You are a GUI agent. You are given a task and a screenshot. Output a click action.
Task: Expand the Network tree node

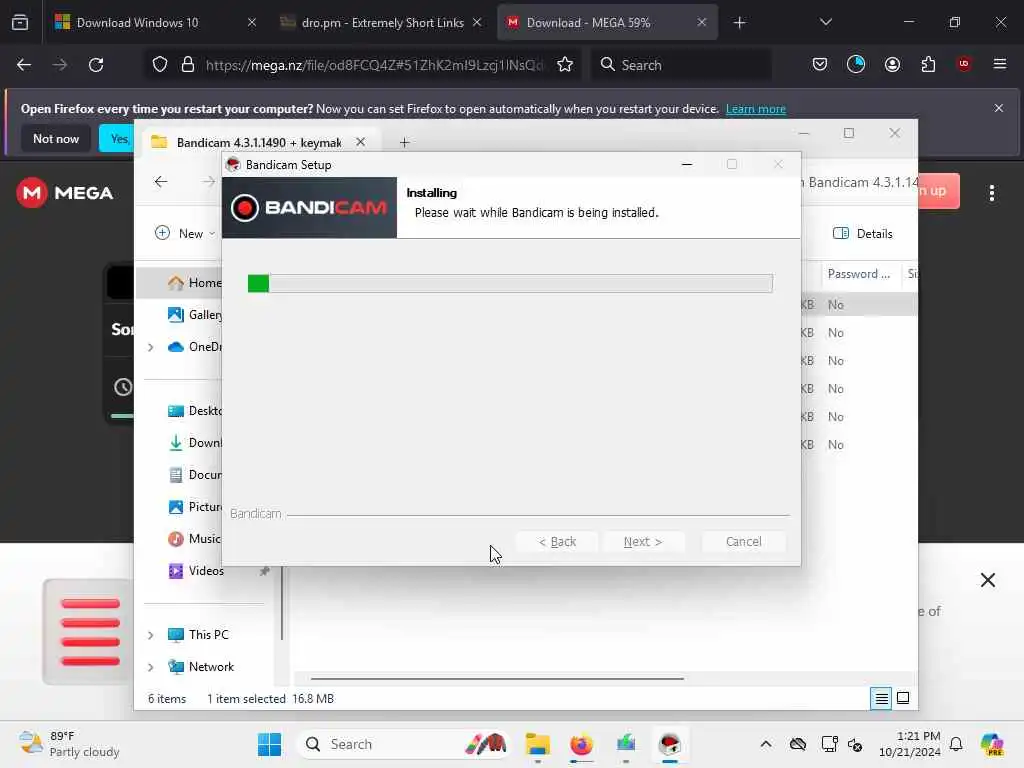pos(150,667)
